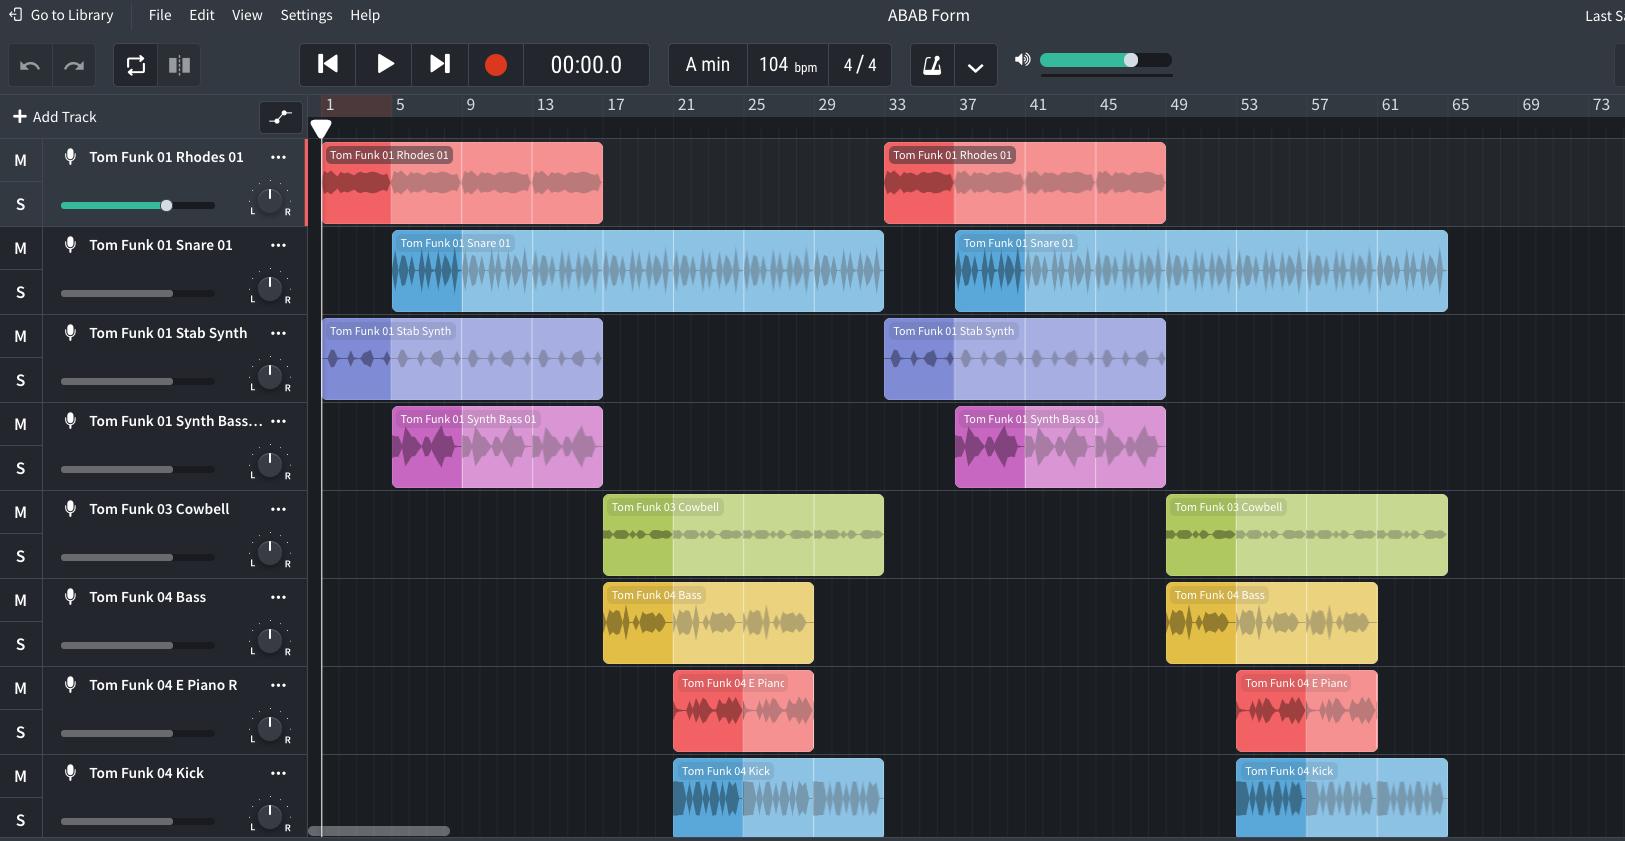Click the master volume speaker icon
This screenshot has width=1625, height=841.
point(1022,60)
